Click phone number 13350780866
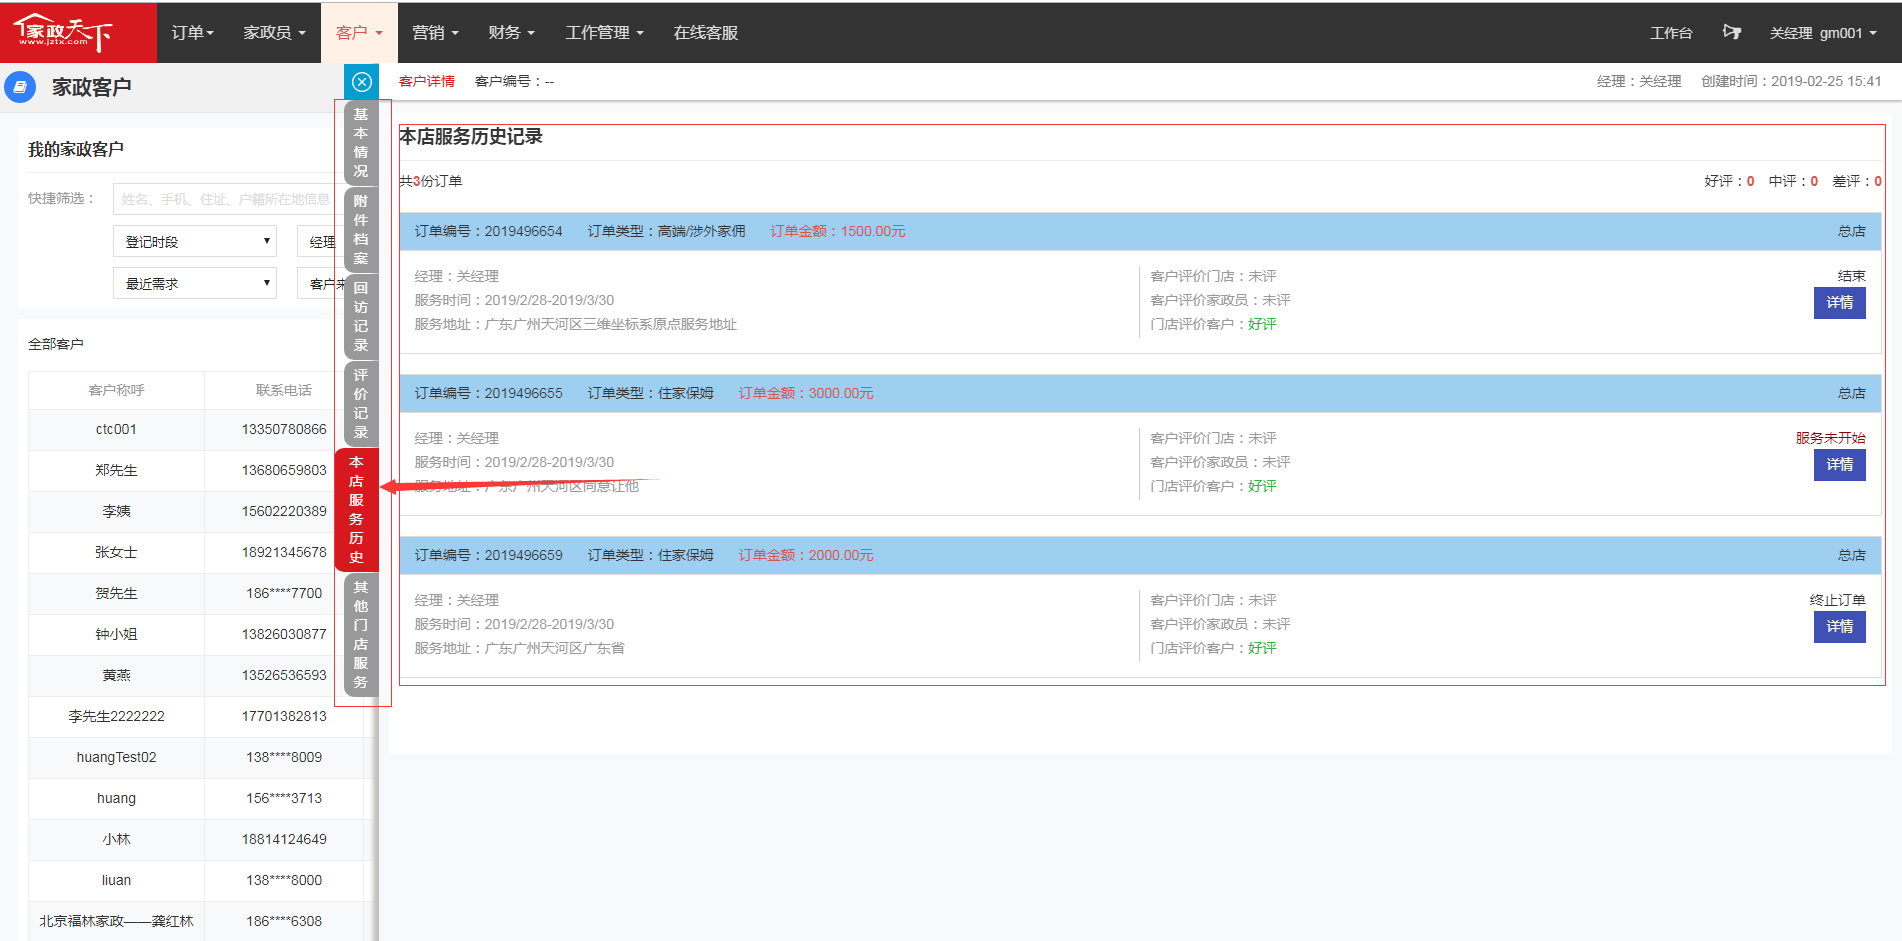1902x941 pixels. [284, 429]
